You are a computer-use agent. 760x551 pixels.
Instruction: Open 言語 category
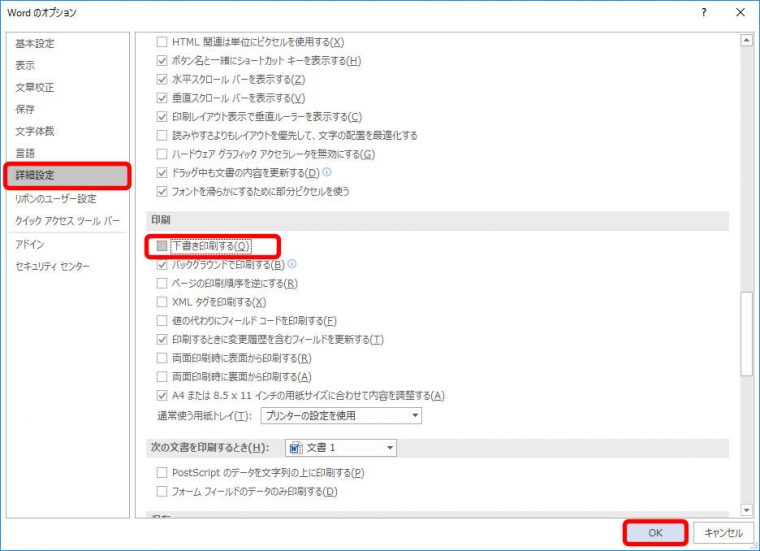[x=67, y=154]
